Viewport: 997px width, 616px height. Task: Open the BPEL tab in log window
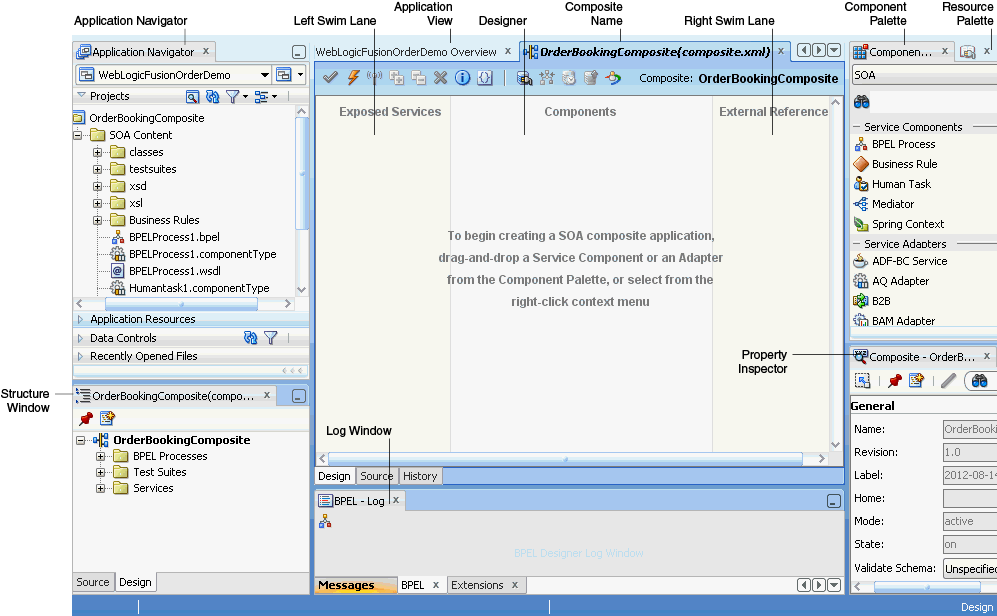pos(413,585)
